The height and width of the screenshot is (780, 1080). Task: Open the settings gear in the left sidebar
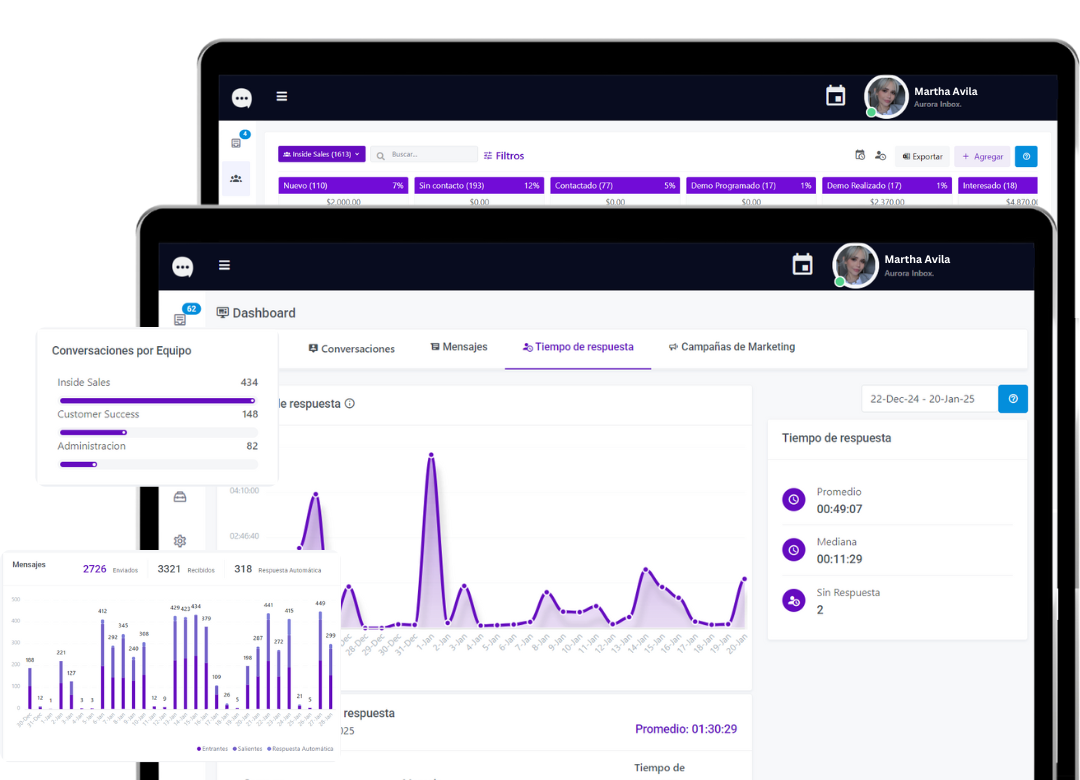point(180,541)
